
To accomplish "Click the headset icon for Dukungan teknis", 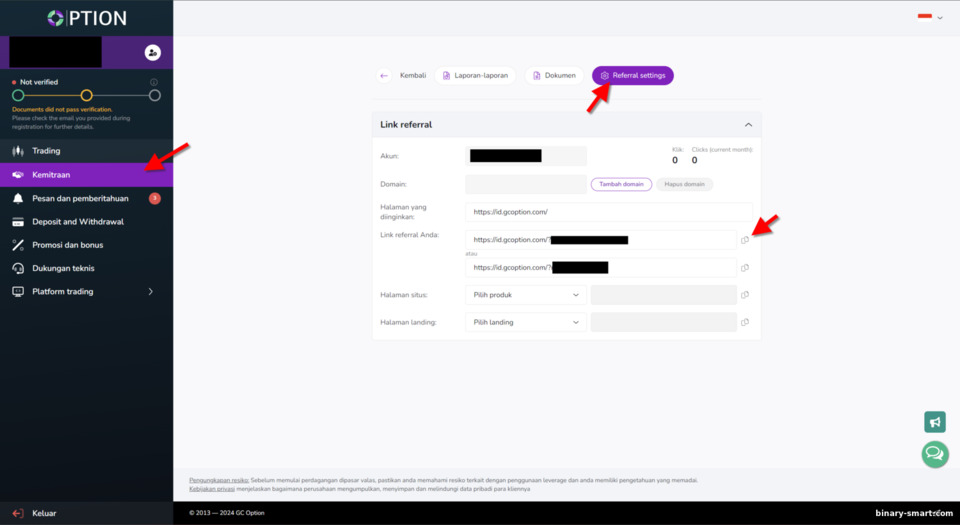I will coord(18,268).
